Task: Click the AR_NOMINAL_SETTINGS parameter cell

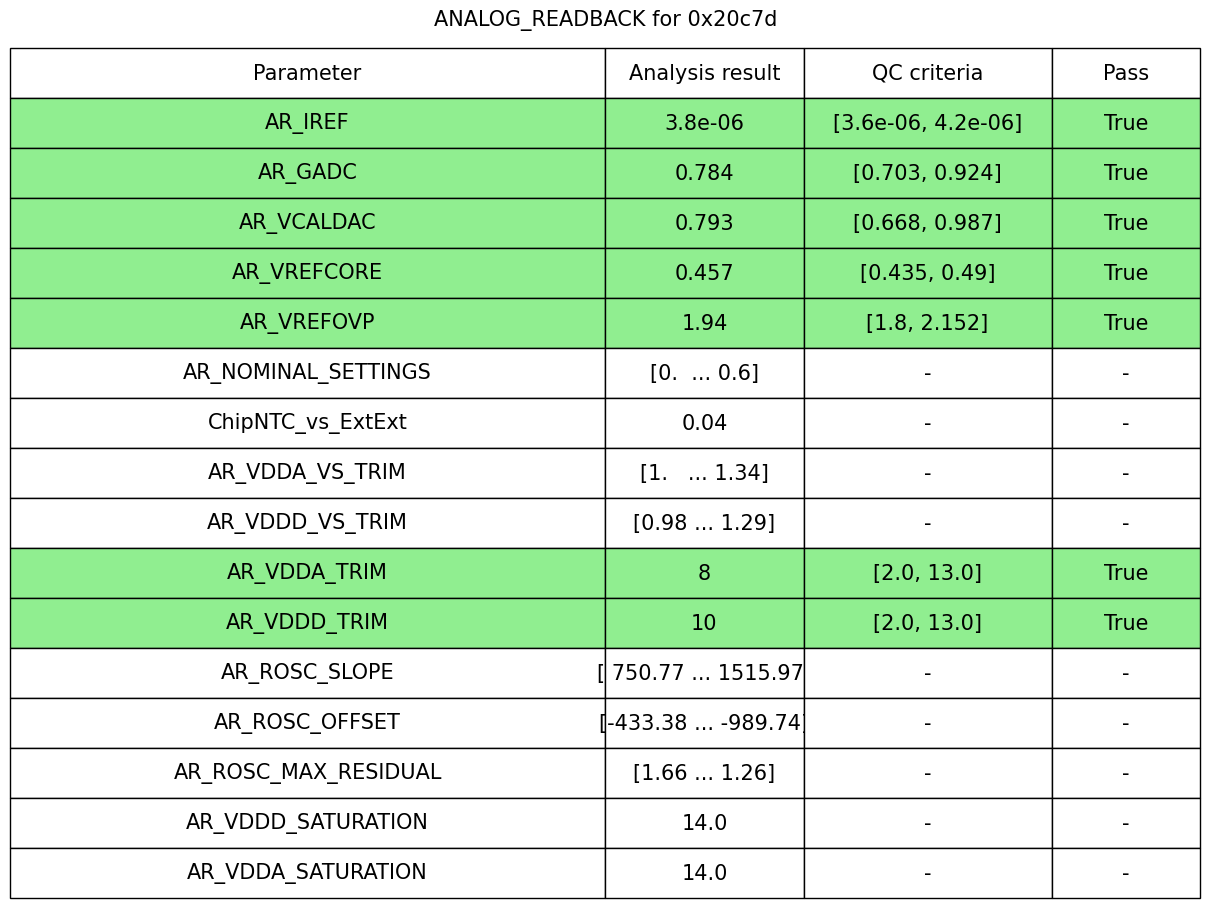Action: [307, 373]
